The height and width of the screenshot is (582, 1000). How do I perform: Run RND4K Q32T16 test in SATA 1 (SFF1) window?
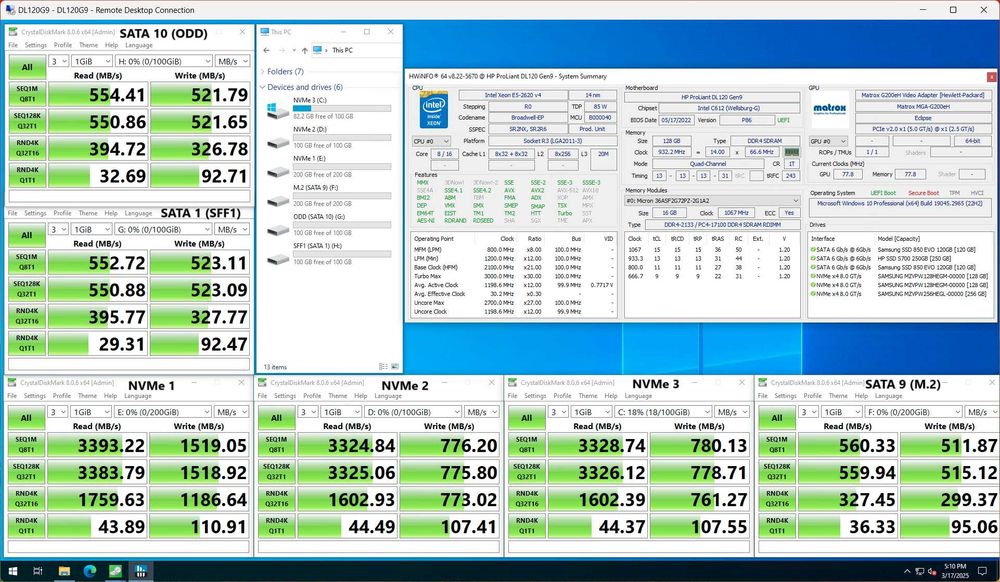(x=27, y=316)
